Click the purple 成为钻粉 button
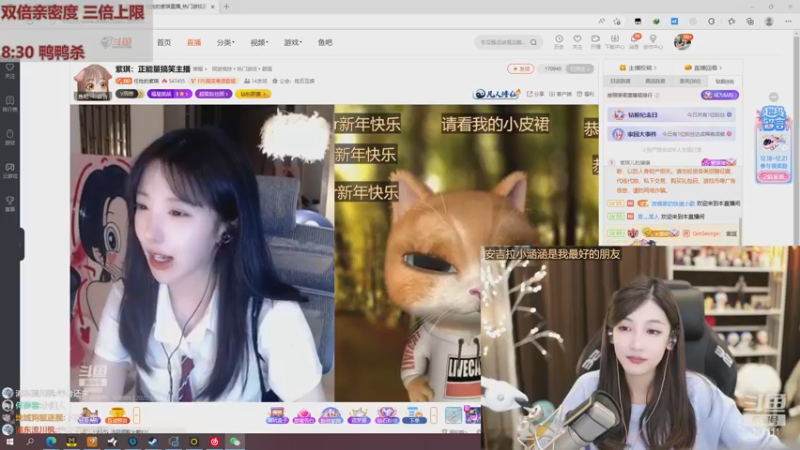This screenshot has height=450, width=800. pyautogui.click(x=719, y=95)
